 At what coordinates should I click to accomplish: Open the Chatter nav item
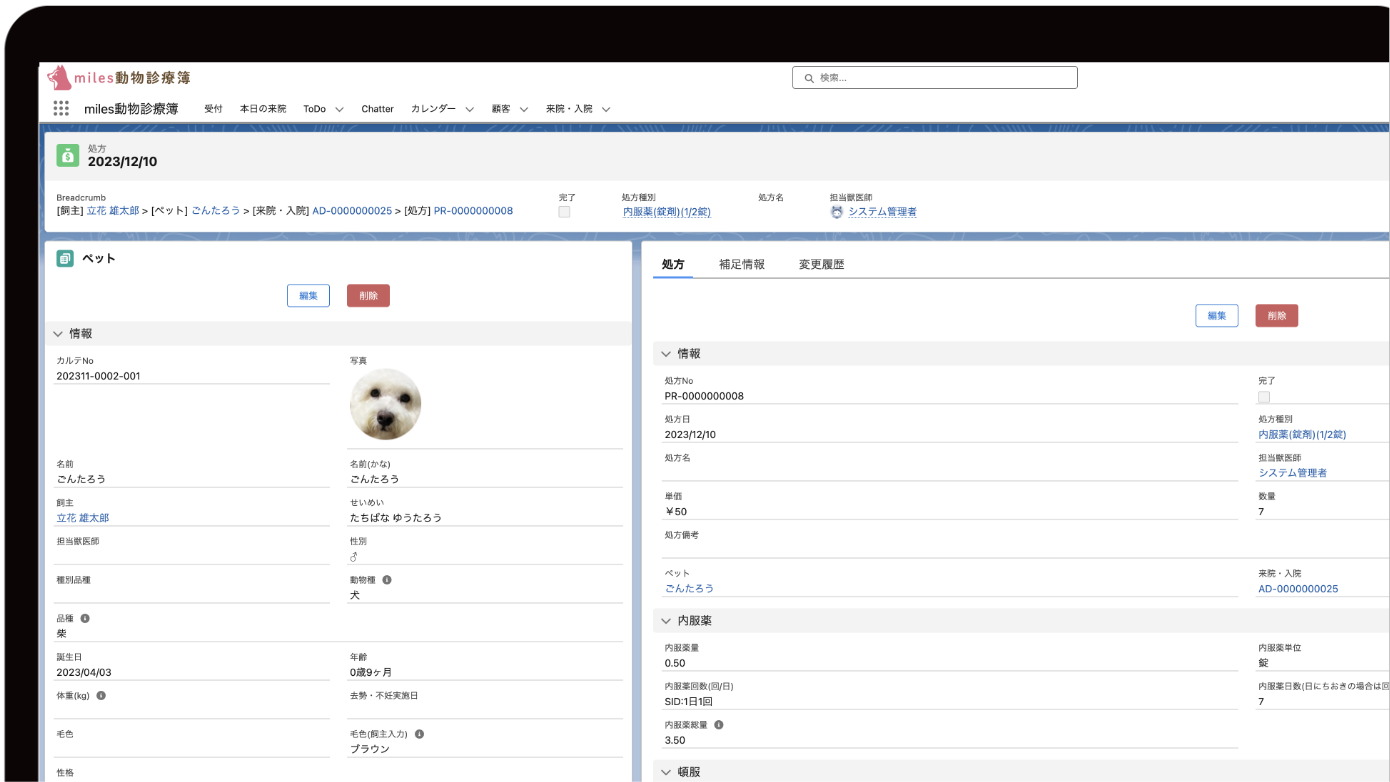pyautogui.click(x=378, y=108)
